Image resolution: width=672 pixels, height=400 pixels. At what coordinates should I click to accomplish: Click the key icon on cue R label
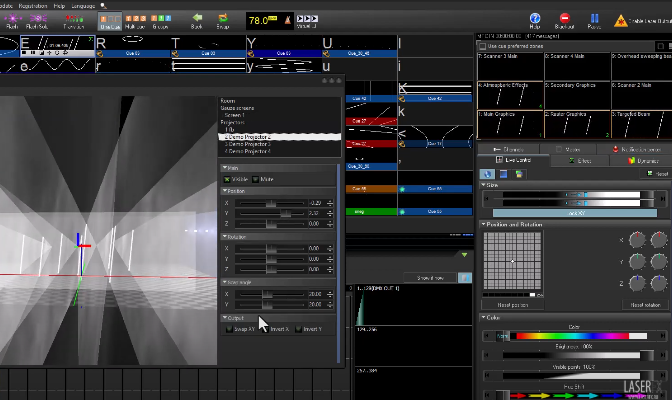tap(100, 54)
